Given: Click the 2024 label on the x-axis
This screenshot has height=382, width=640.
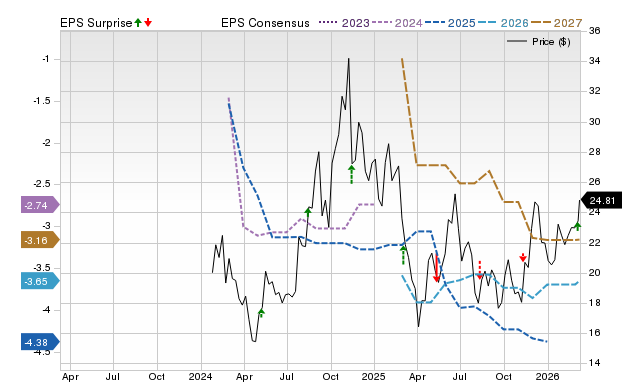Looking at the screenshot, I should 200,376.
